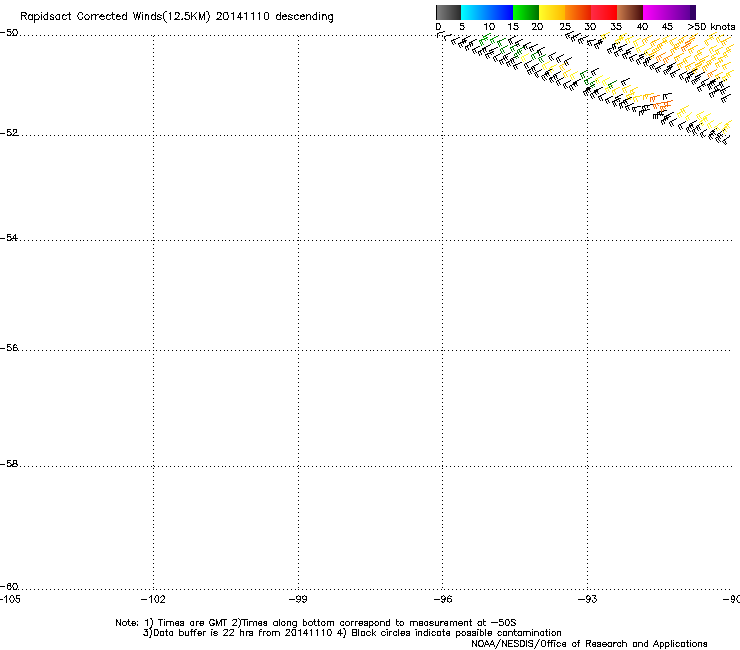Click the longitude label '-93'
740x650 pixels.
[588, 599]
